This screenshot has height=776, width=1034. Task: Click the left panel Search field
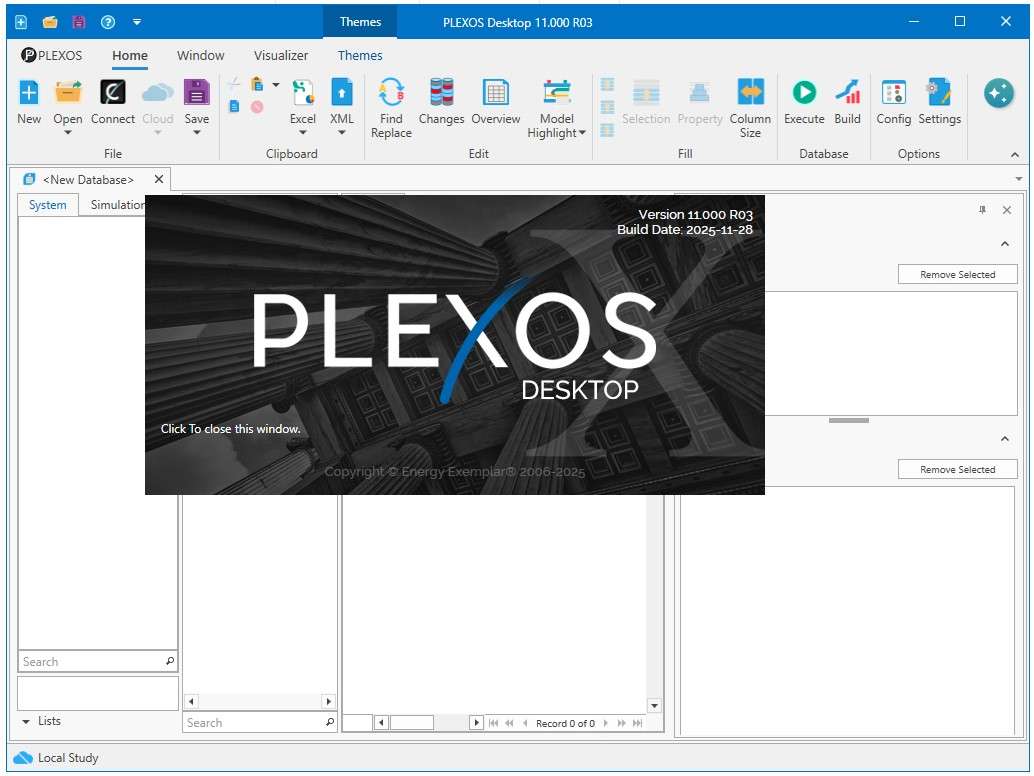point(90,662)
